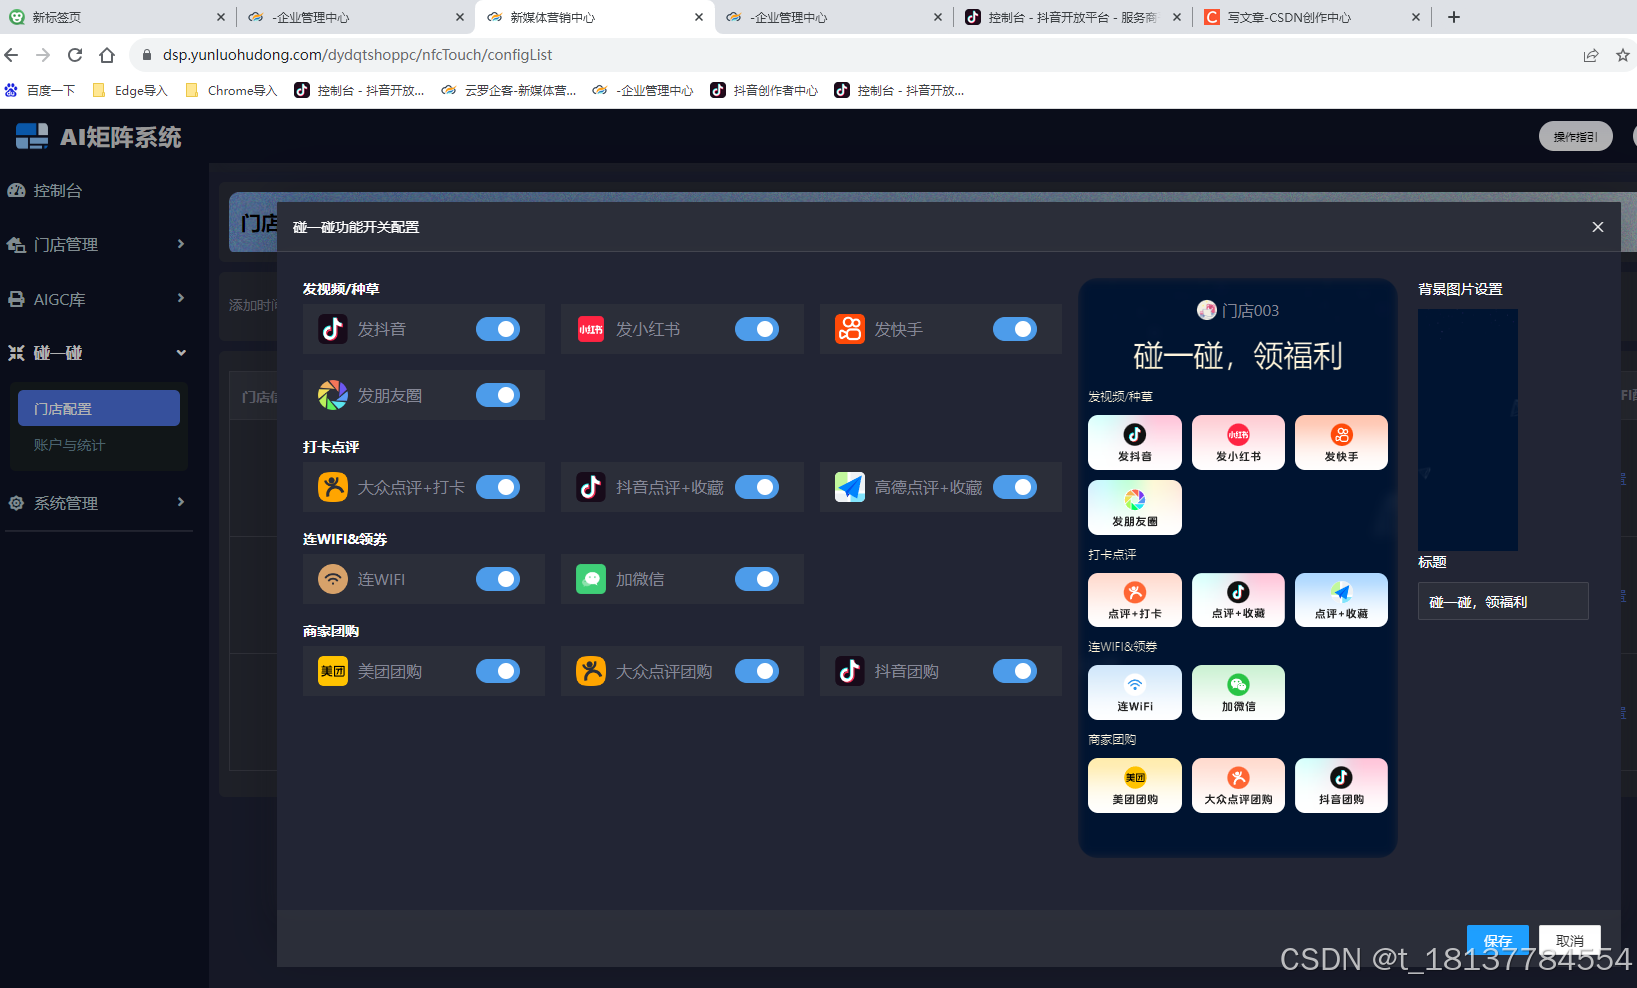Expand the 门店管理 sidebar menu
Viewport: 1637px width, 988px height.
tap(97, 244)
